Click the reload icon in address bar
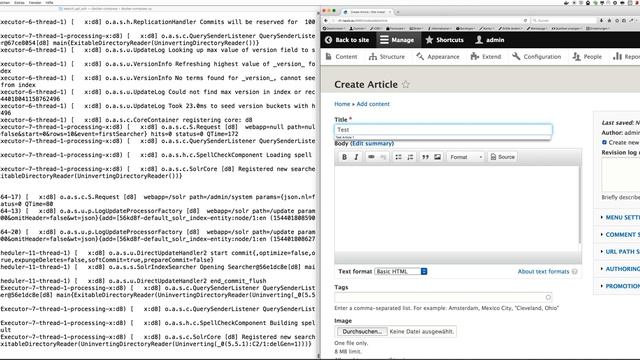The width and height of the screenshot is (640, 360). pyautogui.click(x=525, y=20)
